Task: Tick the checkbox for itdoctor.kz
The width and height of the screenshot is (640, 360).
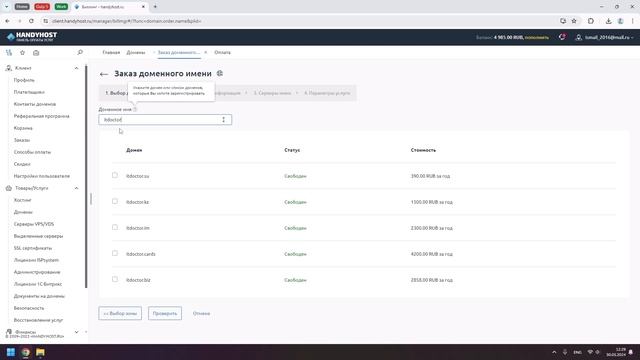Action: click(x=115, y=201)
